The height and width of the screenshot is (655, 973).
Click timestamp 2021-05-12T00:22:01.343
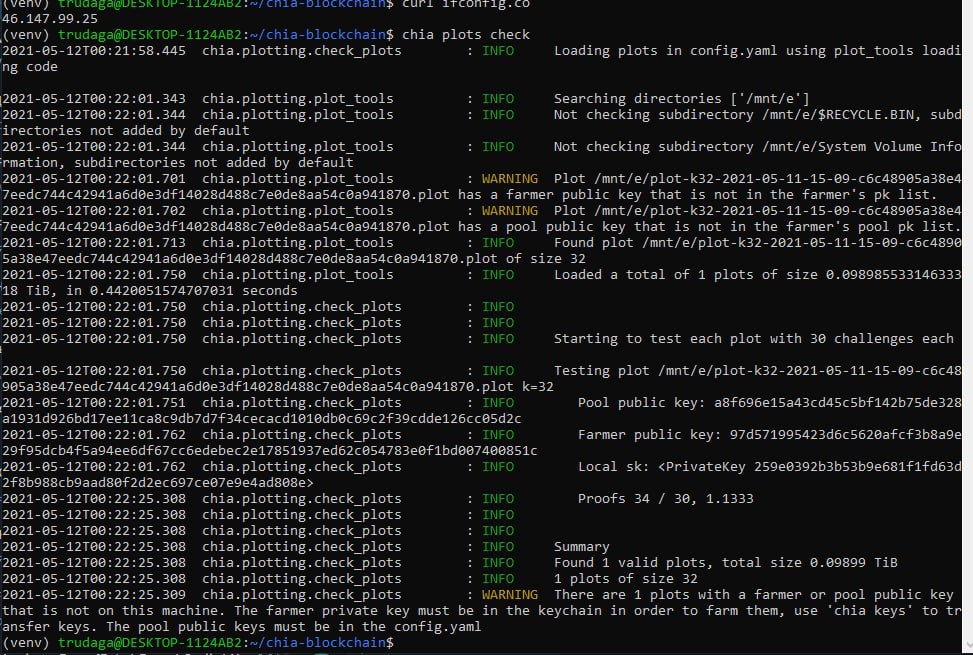[x=94, y=99]
